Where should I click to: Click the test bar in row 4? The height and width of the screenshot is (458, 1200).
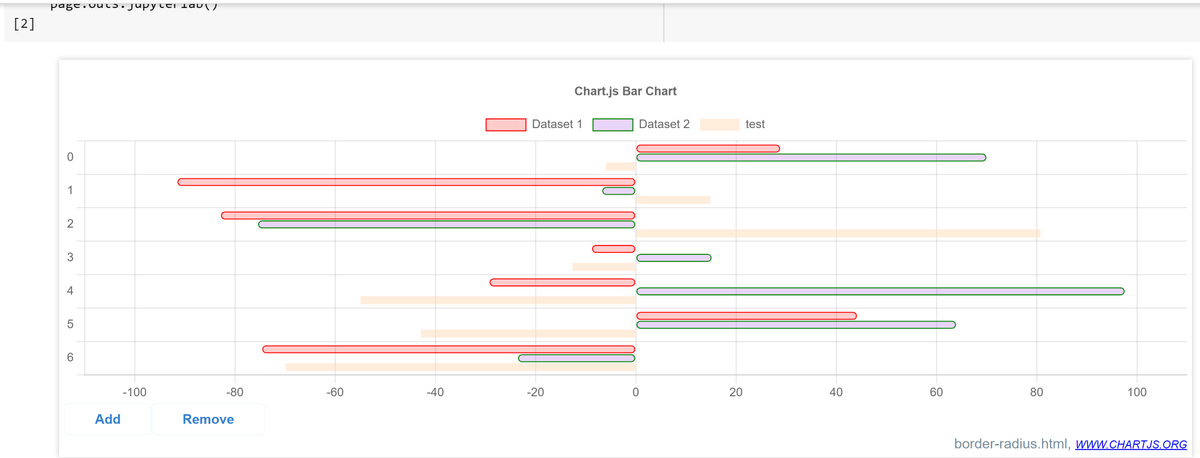pos(498,300)
